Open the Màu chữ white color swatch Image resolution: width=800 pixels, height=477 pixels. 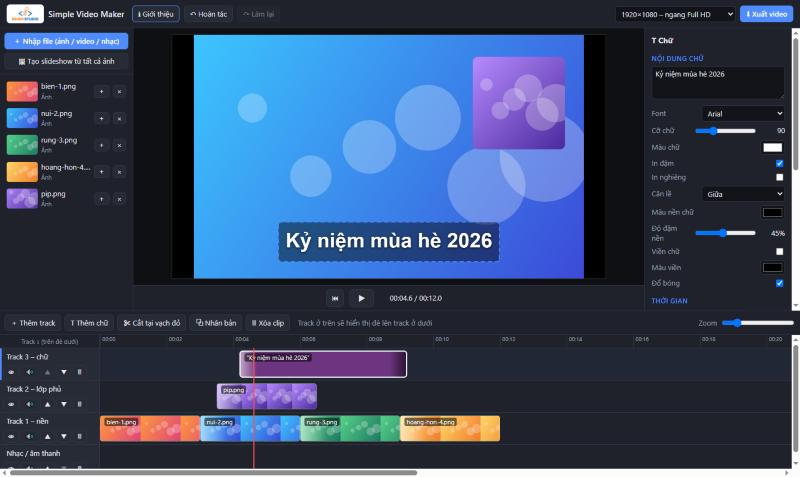pyautogui.click(x=772, y=147)
